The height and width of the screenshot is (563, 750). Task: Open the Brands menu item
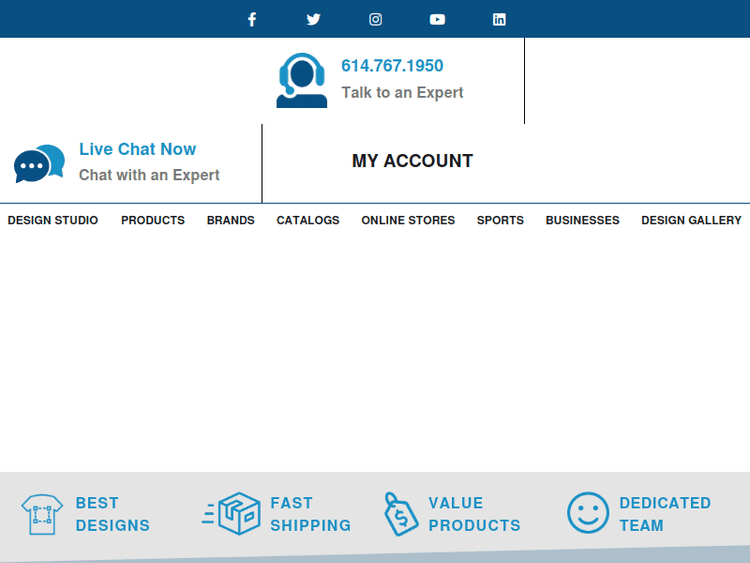click(231, 220)
